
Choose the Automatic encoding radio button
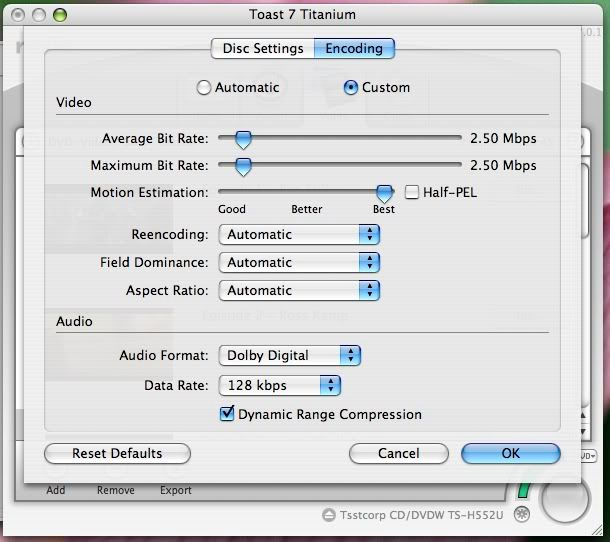(204, 88)
